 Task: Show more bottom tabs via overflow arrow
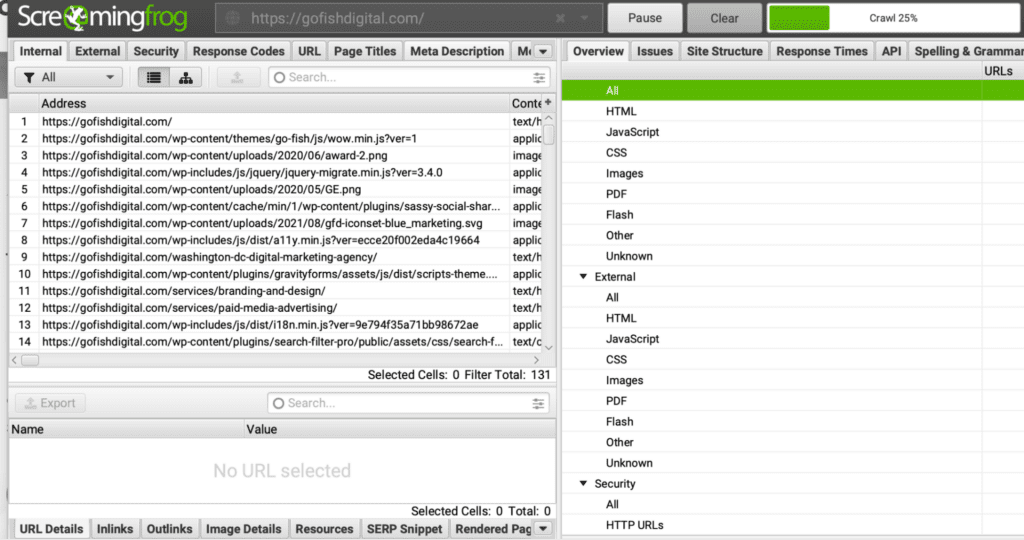(543, 529)
